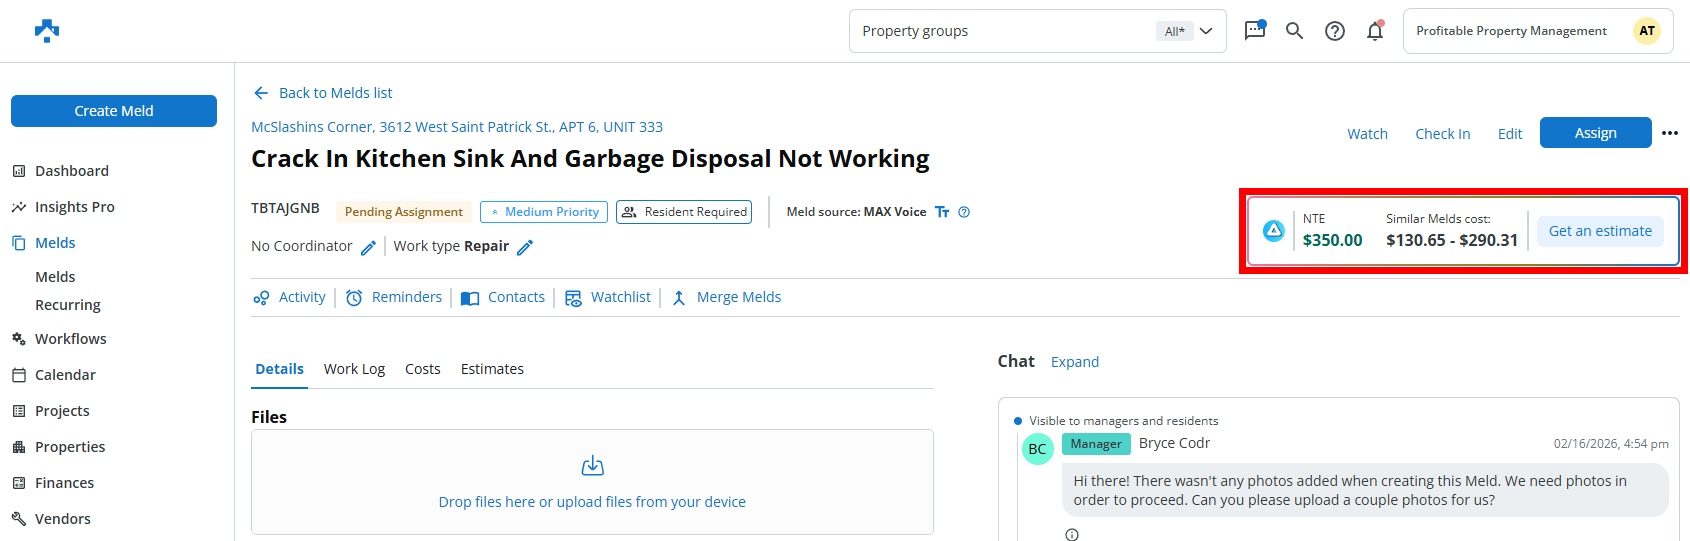Open the chat messages icon in header

point(1254,31)
